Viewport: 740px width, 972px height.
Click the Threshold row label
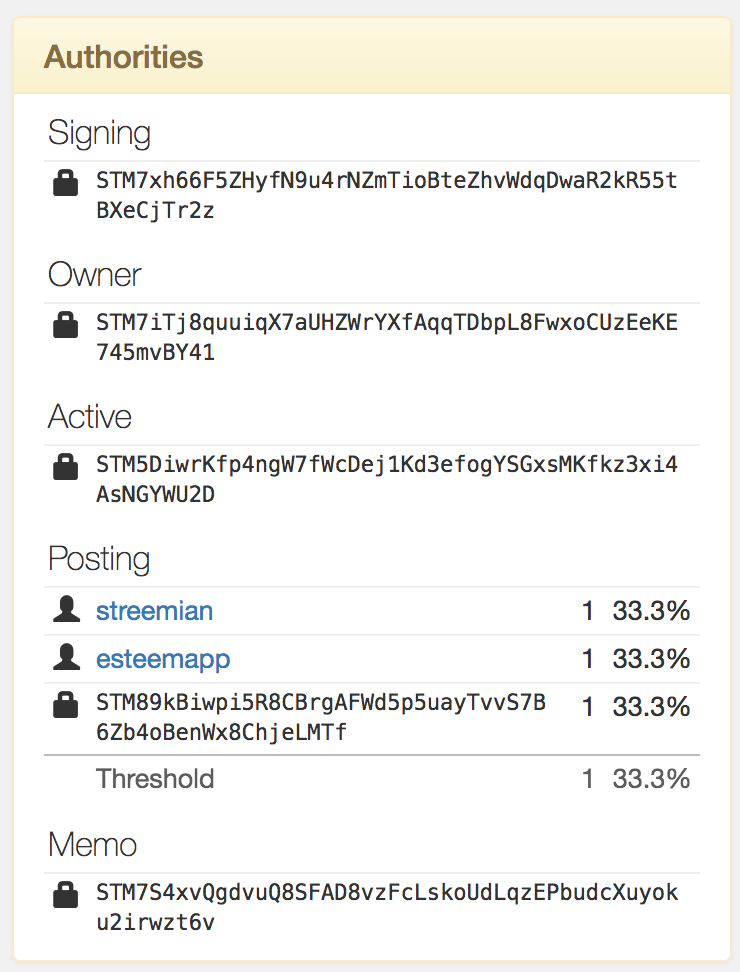pyautogui.click(x=155, y=778)
